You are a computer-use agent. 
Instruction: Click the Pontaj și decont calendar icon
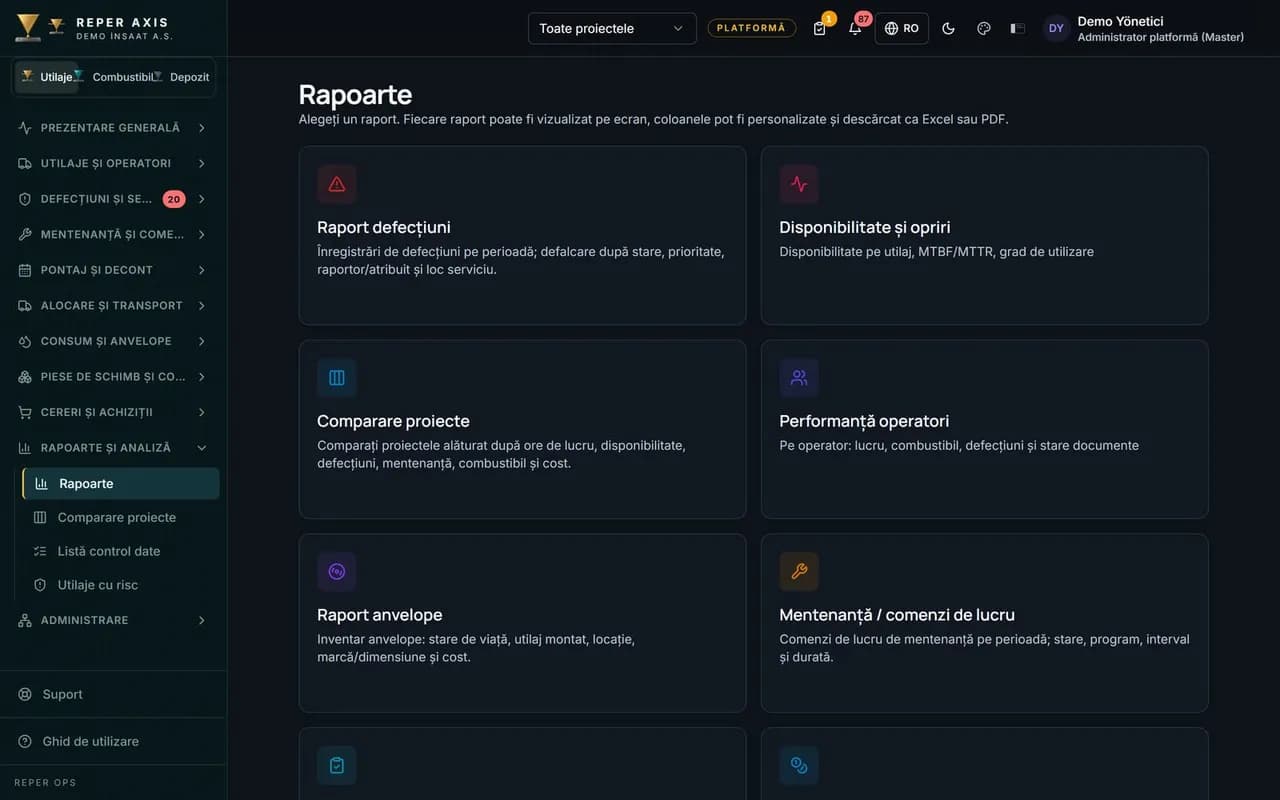[25, 270]
